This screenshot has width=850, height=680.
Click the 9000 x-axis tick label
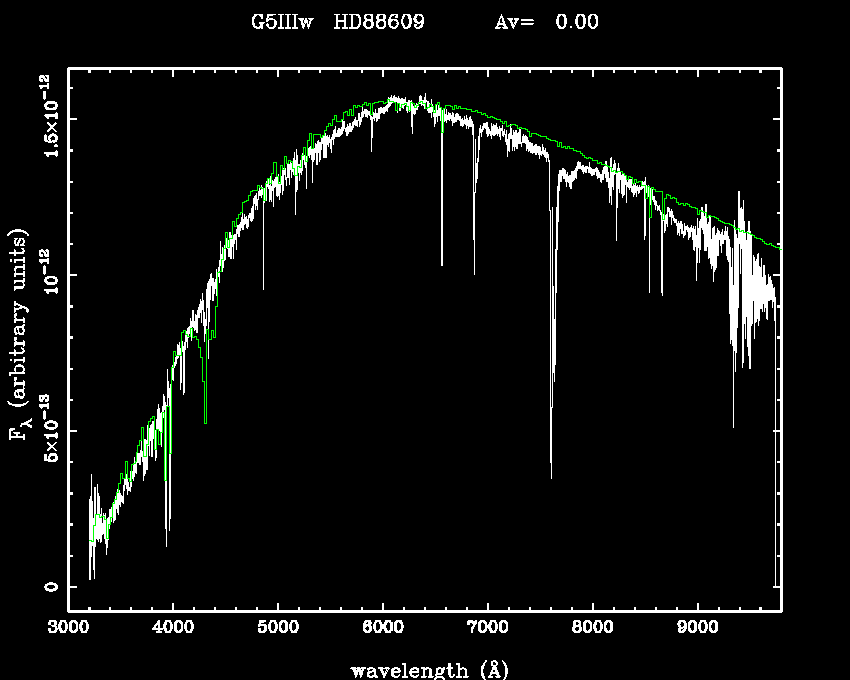(x=697, y=629)
